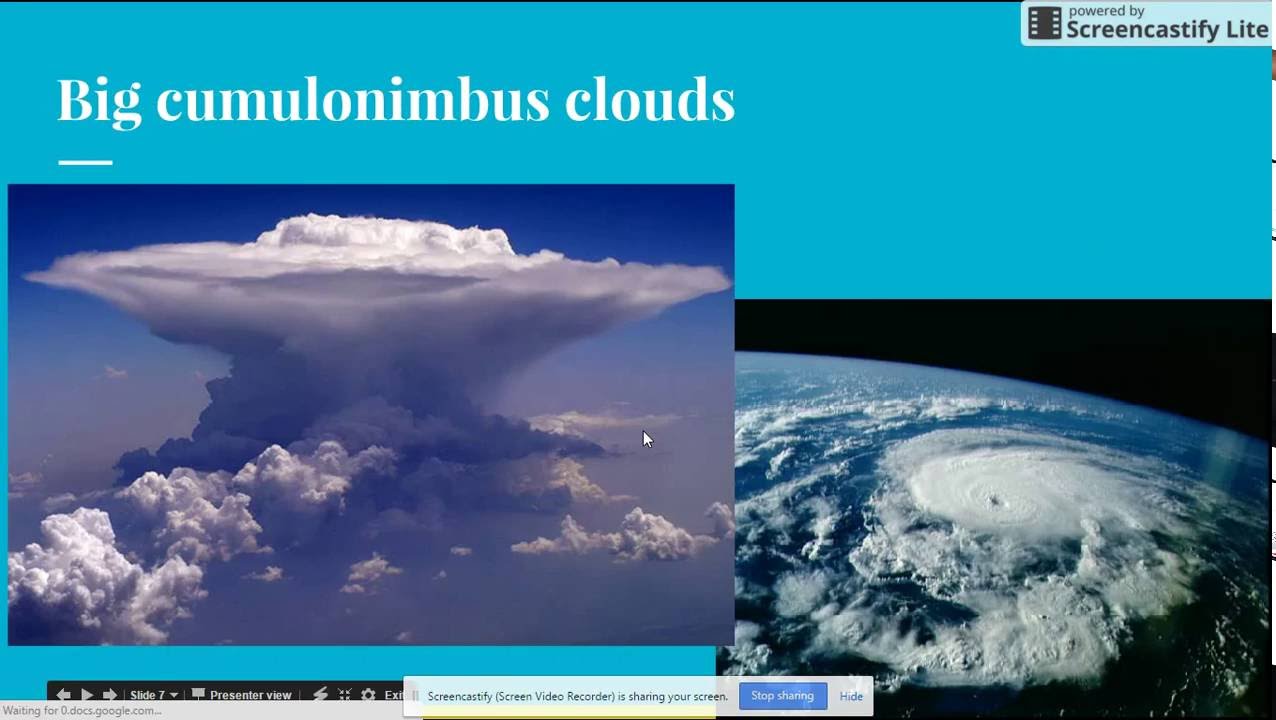1276x720 pixels.
Task: Click the cumulonimbus cloud photo
Action: [371, 414]
